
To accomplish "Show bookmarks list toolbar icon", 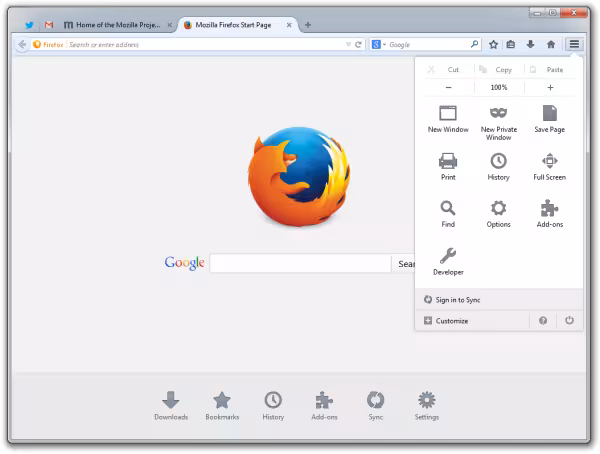I will (510, 44).
